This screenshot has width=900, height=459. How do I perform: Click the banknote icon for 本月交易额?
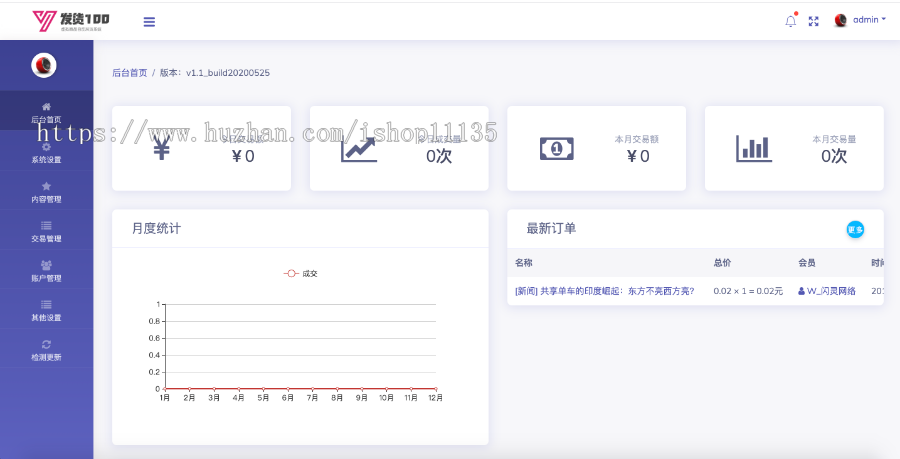tap(557, 149)
